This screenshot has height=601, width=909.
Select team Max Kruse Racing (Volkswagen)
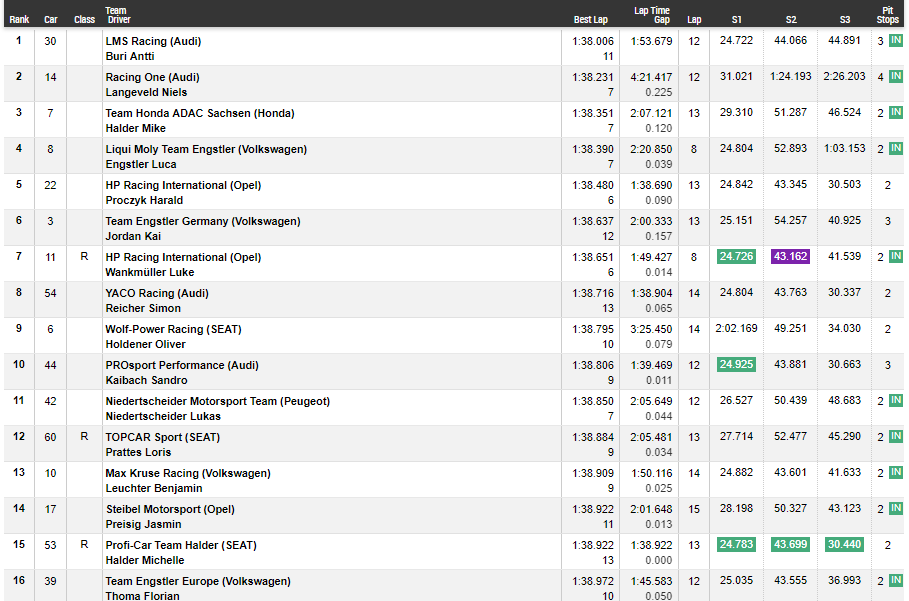click(x=188, y=473)
